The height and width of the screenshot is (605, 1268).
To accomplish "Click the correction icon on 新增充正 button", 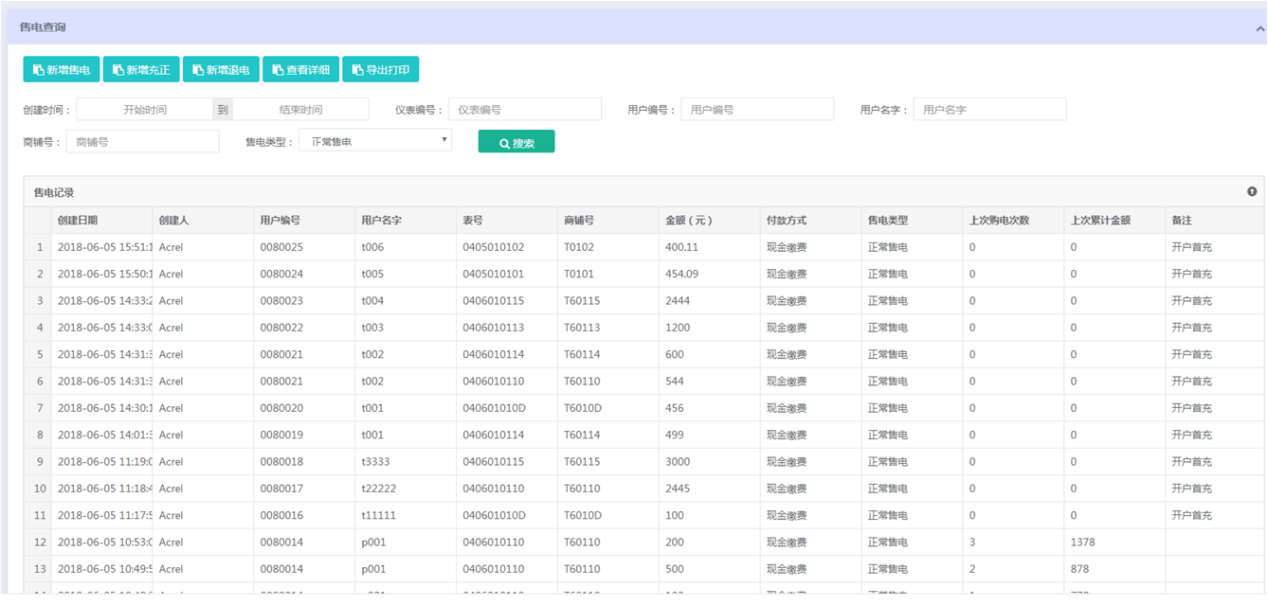I will [116, 69].
